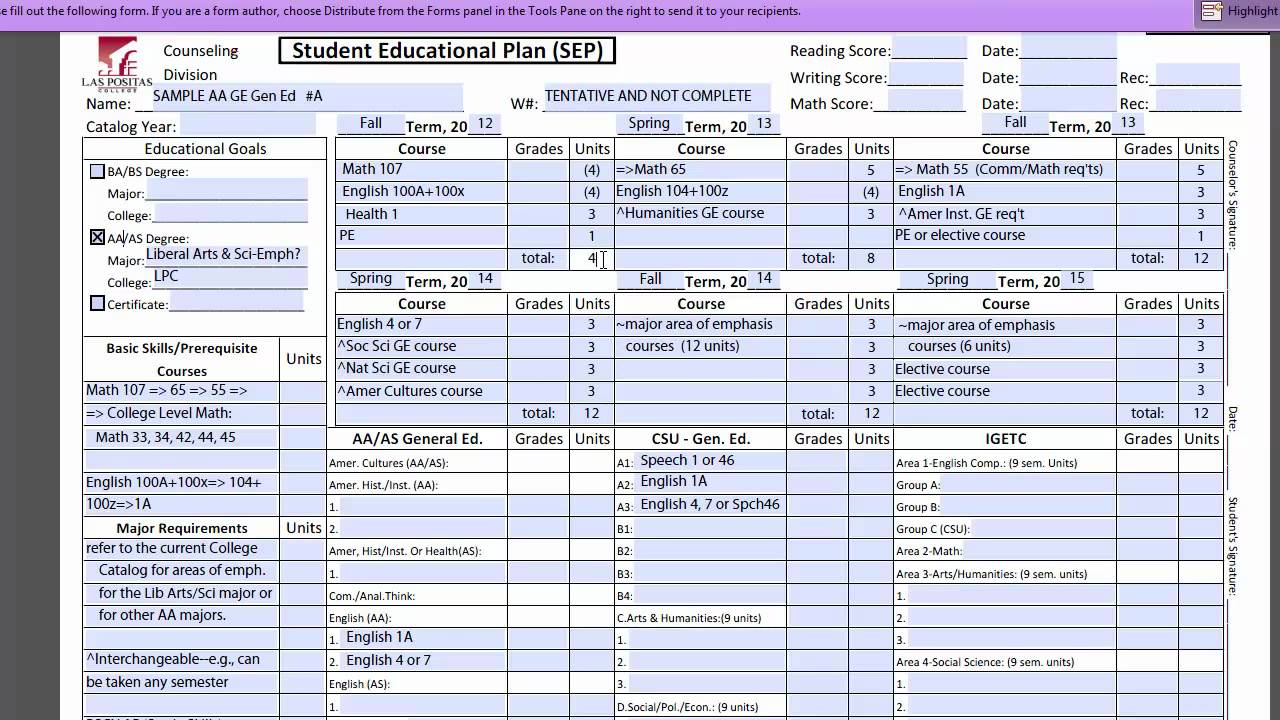
Task: Select the W# field reading TENTATIVE AND NOT COMPLETE
Action: pos(657,97)
